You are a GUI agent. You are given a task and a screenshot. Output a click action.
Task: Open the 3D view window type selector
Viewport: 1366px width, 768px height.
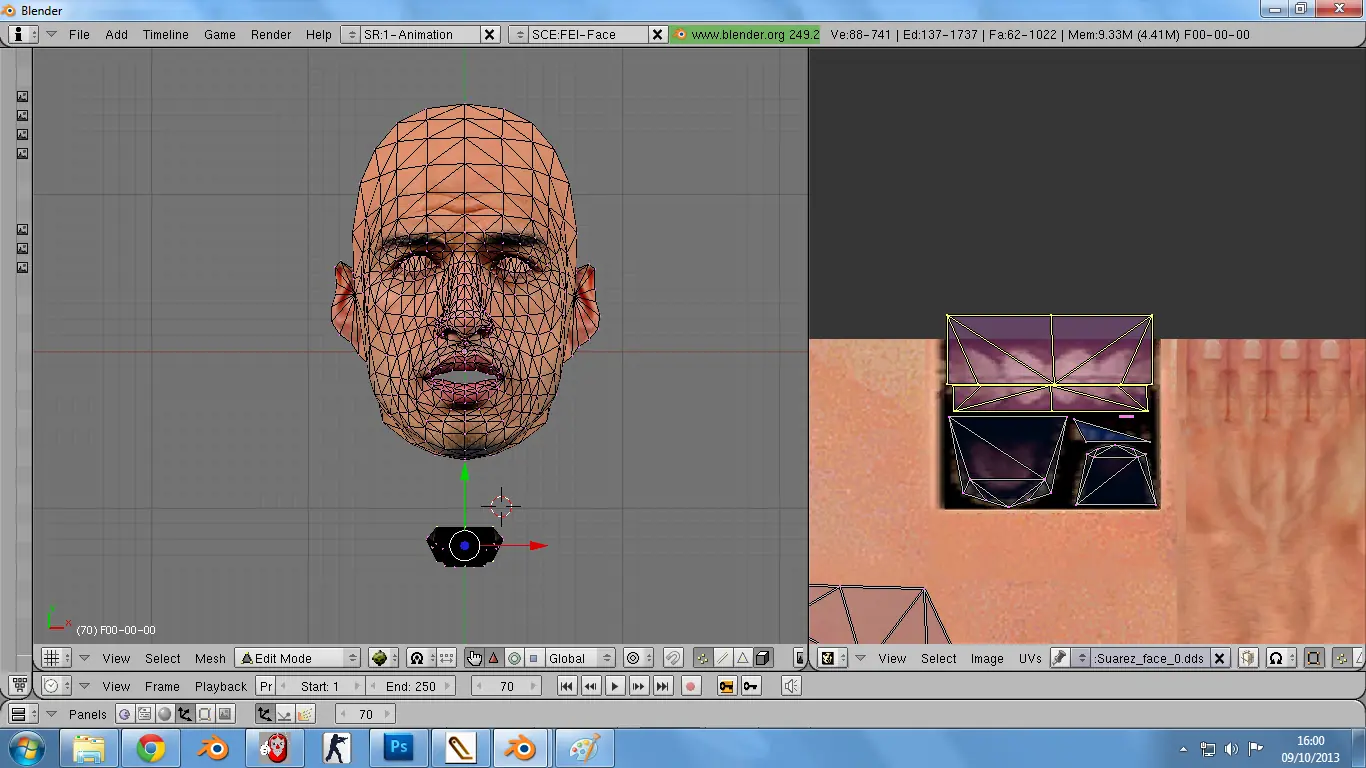(58, 658)
